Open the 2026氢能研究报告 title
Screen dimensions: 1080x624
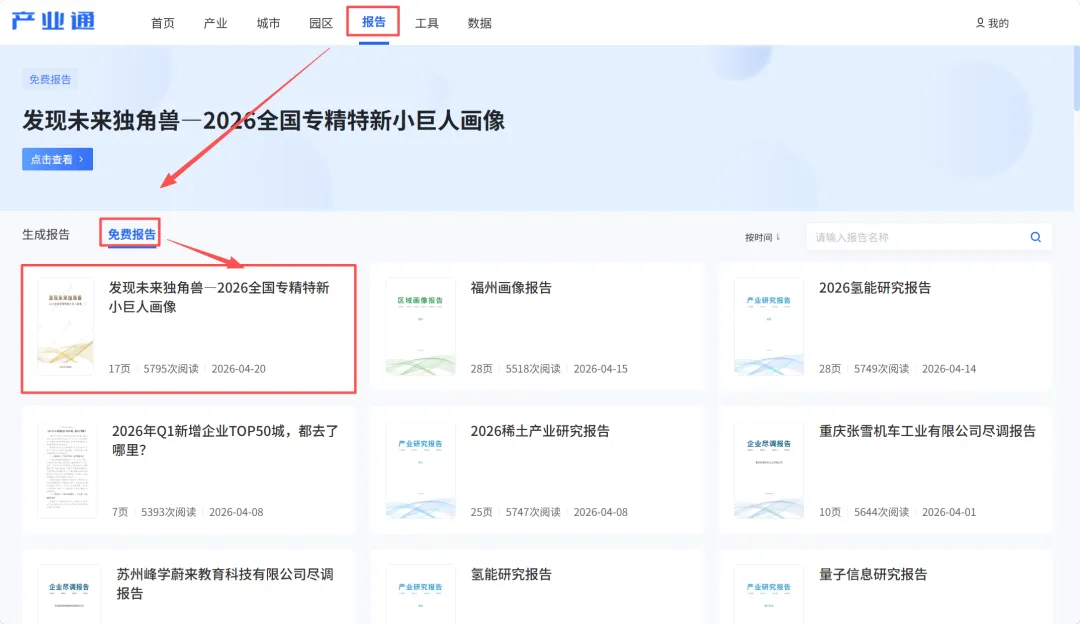coord(875,288)
